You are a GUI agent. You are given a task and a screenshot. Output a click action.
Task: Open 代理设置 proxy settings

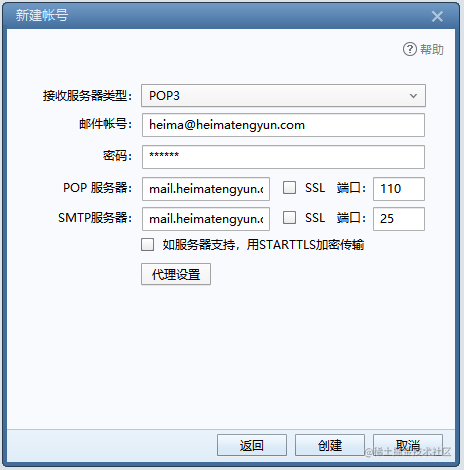click(x=176, y=274)
